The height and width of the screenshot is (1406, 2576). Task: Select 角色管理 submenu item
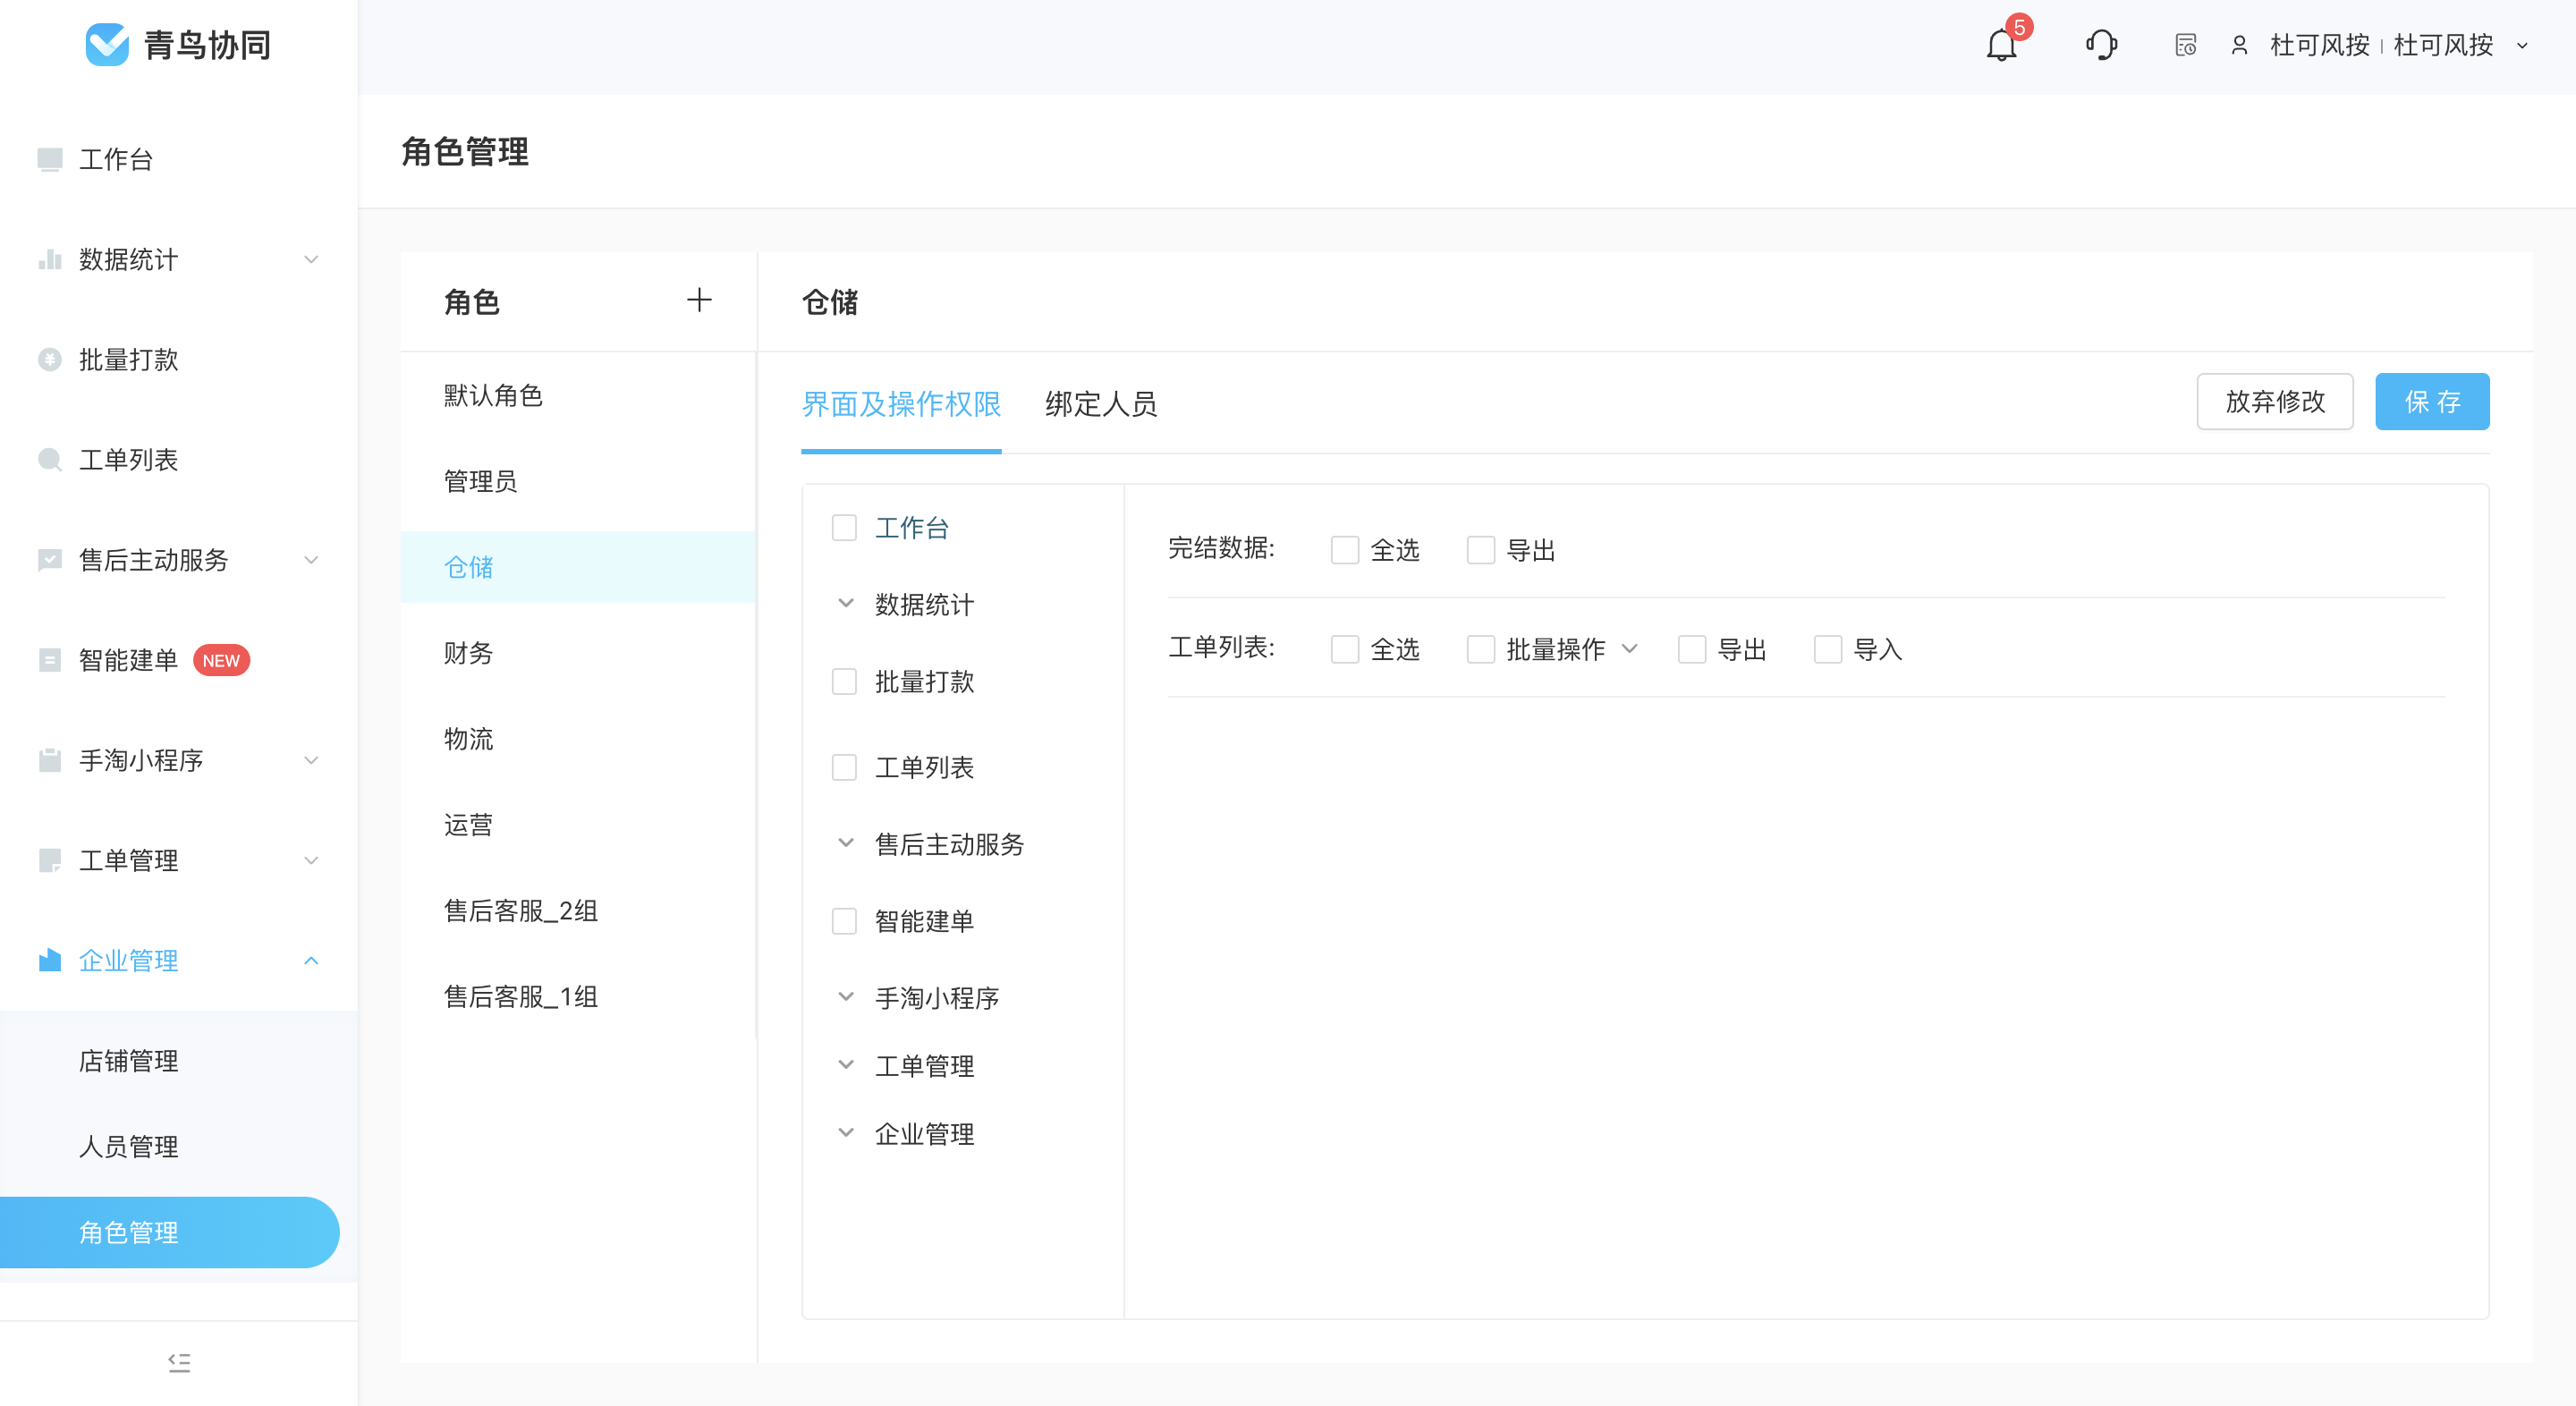[170, 1232]
